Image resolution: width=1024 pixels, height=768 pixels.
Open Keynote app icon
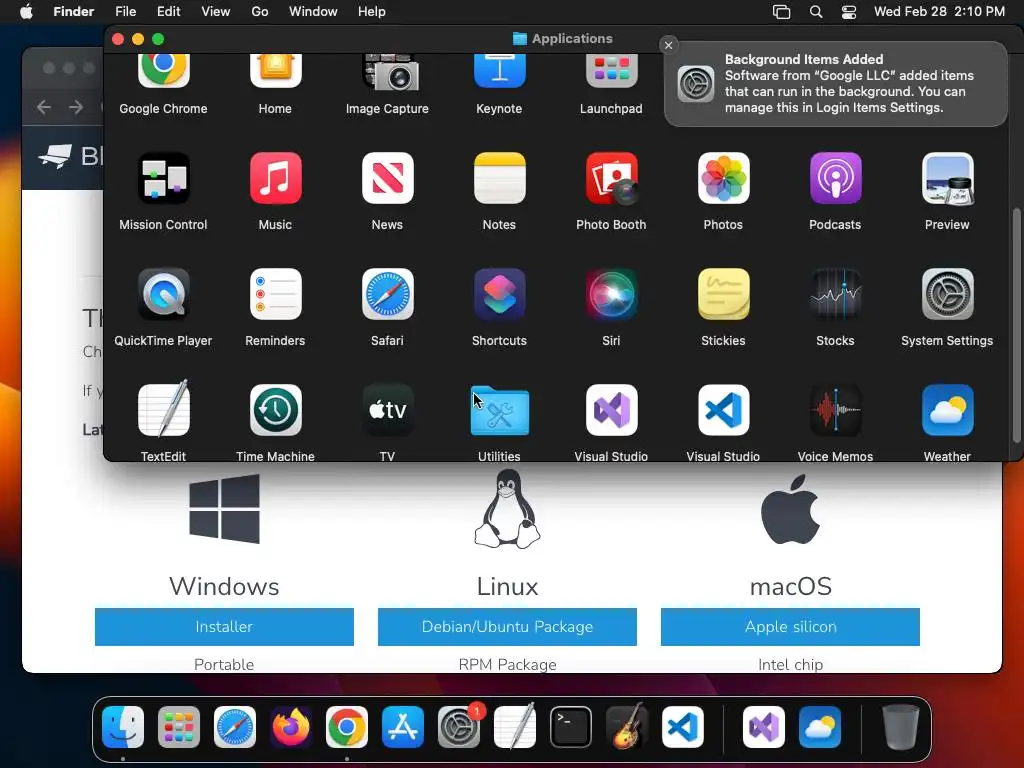pos(500,71)
